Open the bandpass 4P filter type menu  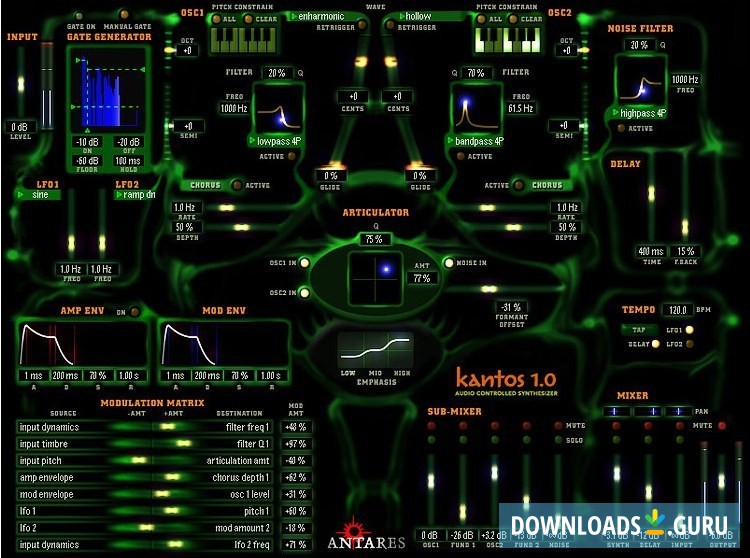(x=475, y=141)
